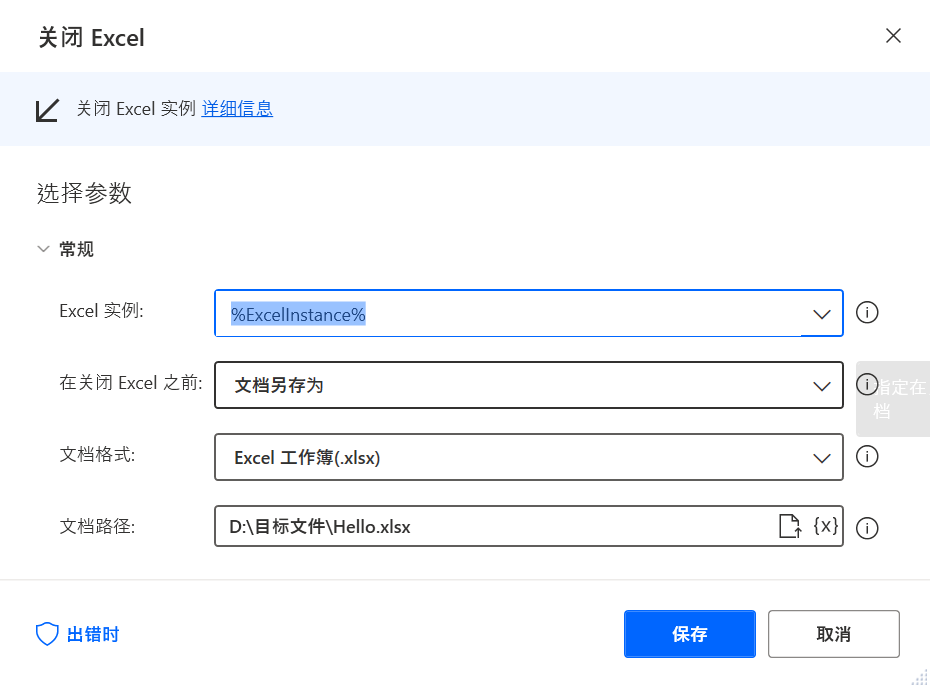Click inside the 文档路径 input field

[450, 527]
